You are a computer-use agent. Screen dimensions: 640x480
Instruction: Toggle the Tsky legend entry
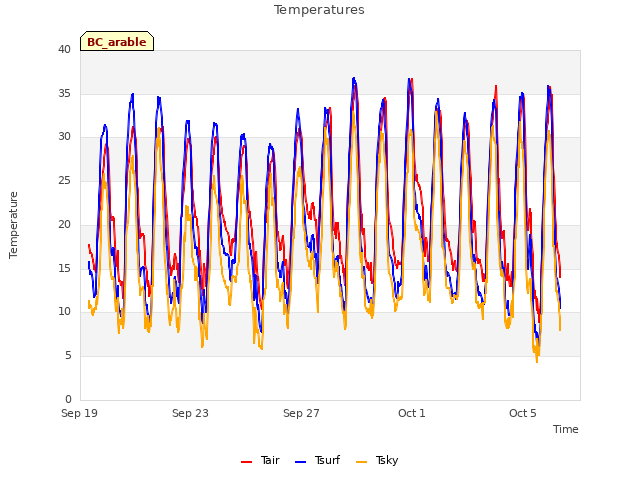(377, 460)
